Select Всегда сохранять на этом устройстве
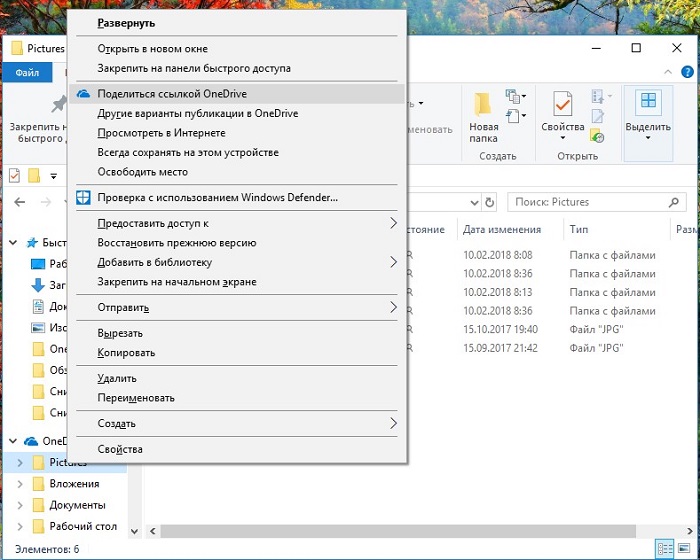This screenshot has width=700, height=560. click(x=188, y=153)
